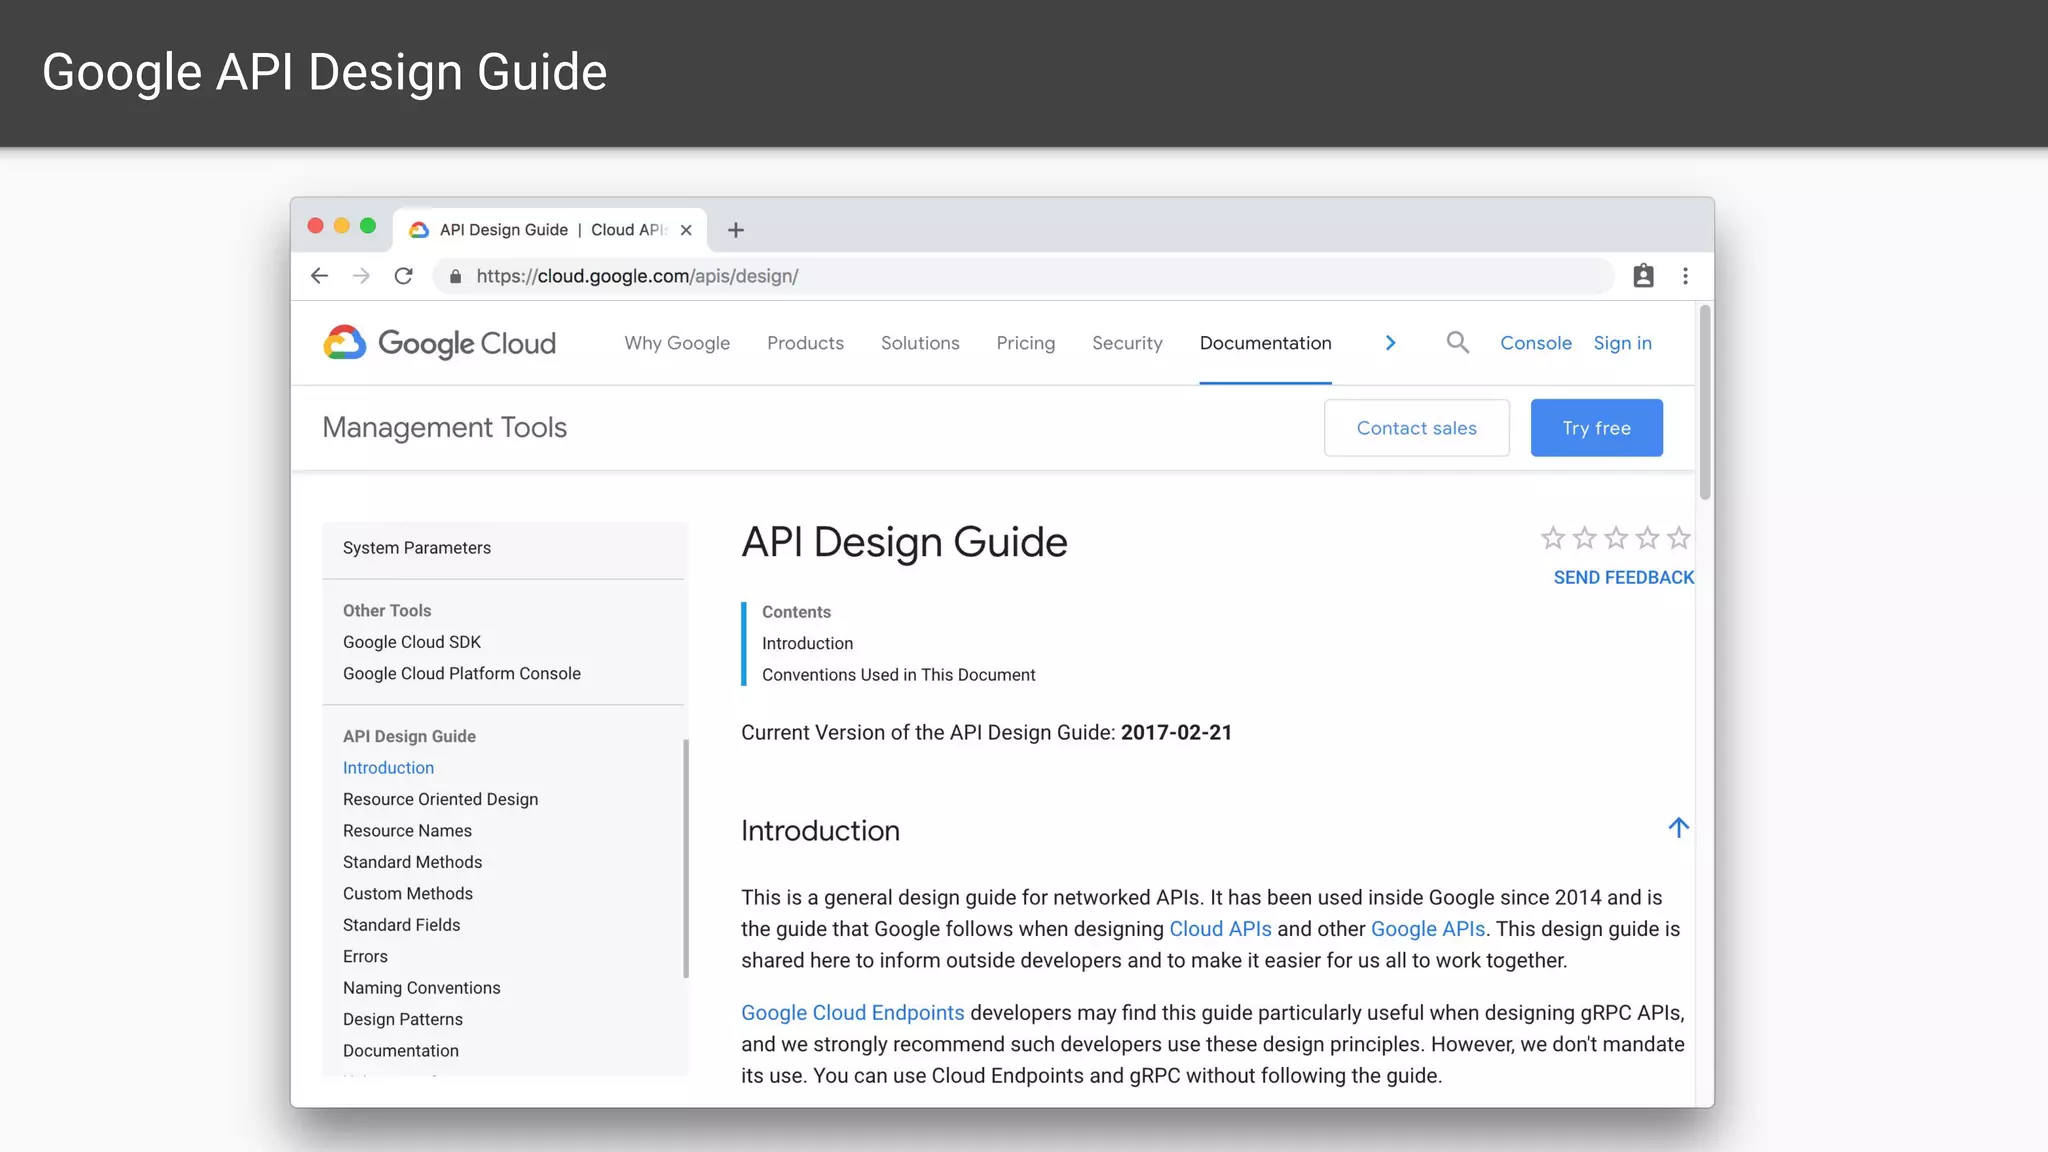Open a new tab with plus icon
2048x1152 pixels.
coord(736,230)
